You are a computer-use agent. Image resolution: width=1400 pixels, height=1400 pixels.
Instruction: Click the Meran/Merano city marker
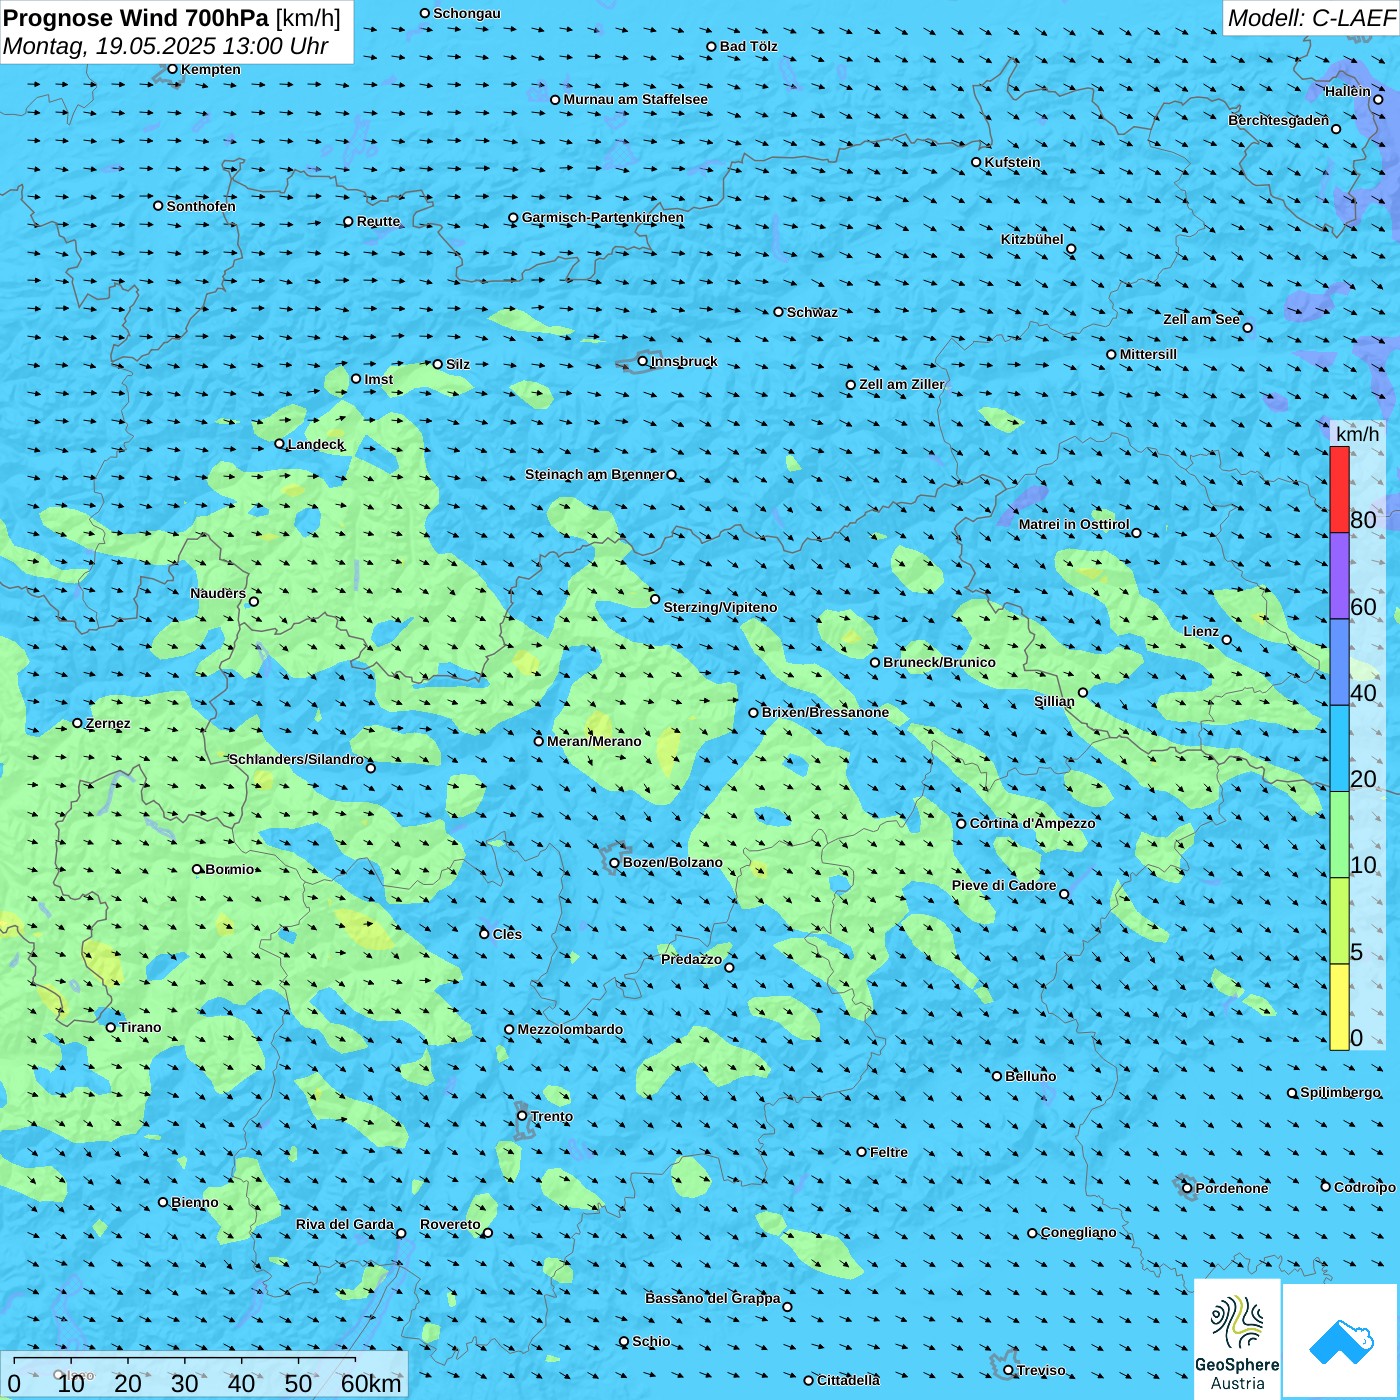pyautogui.click(x=539, y=741)
